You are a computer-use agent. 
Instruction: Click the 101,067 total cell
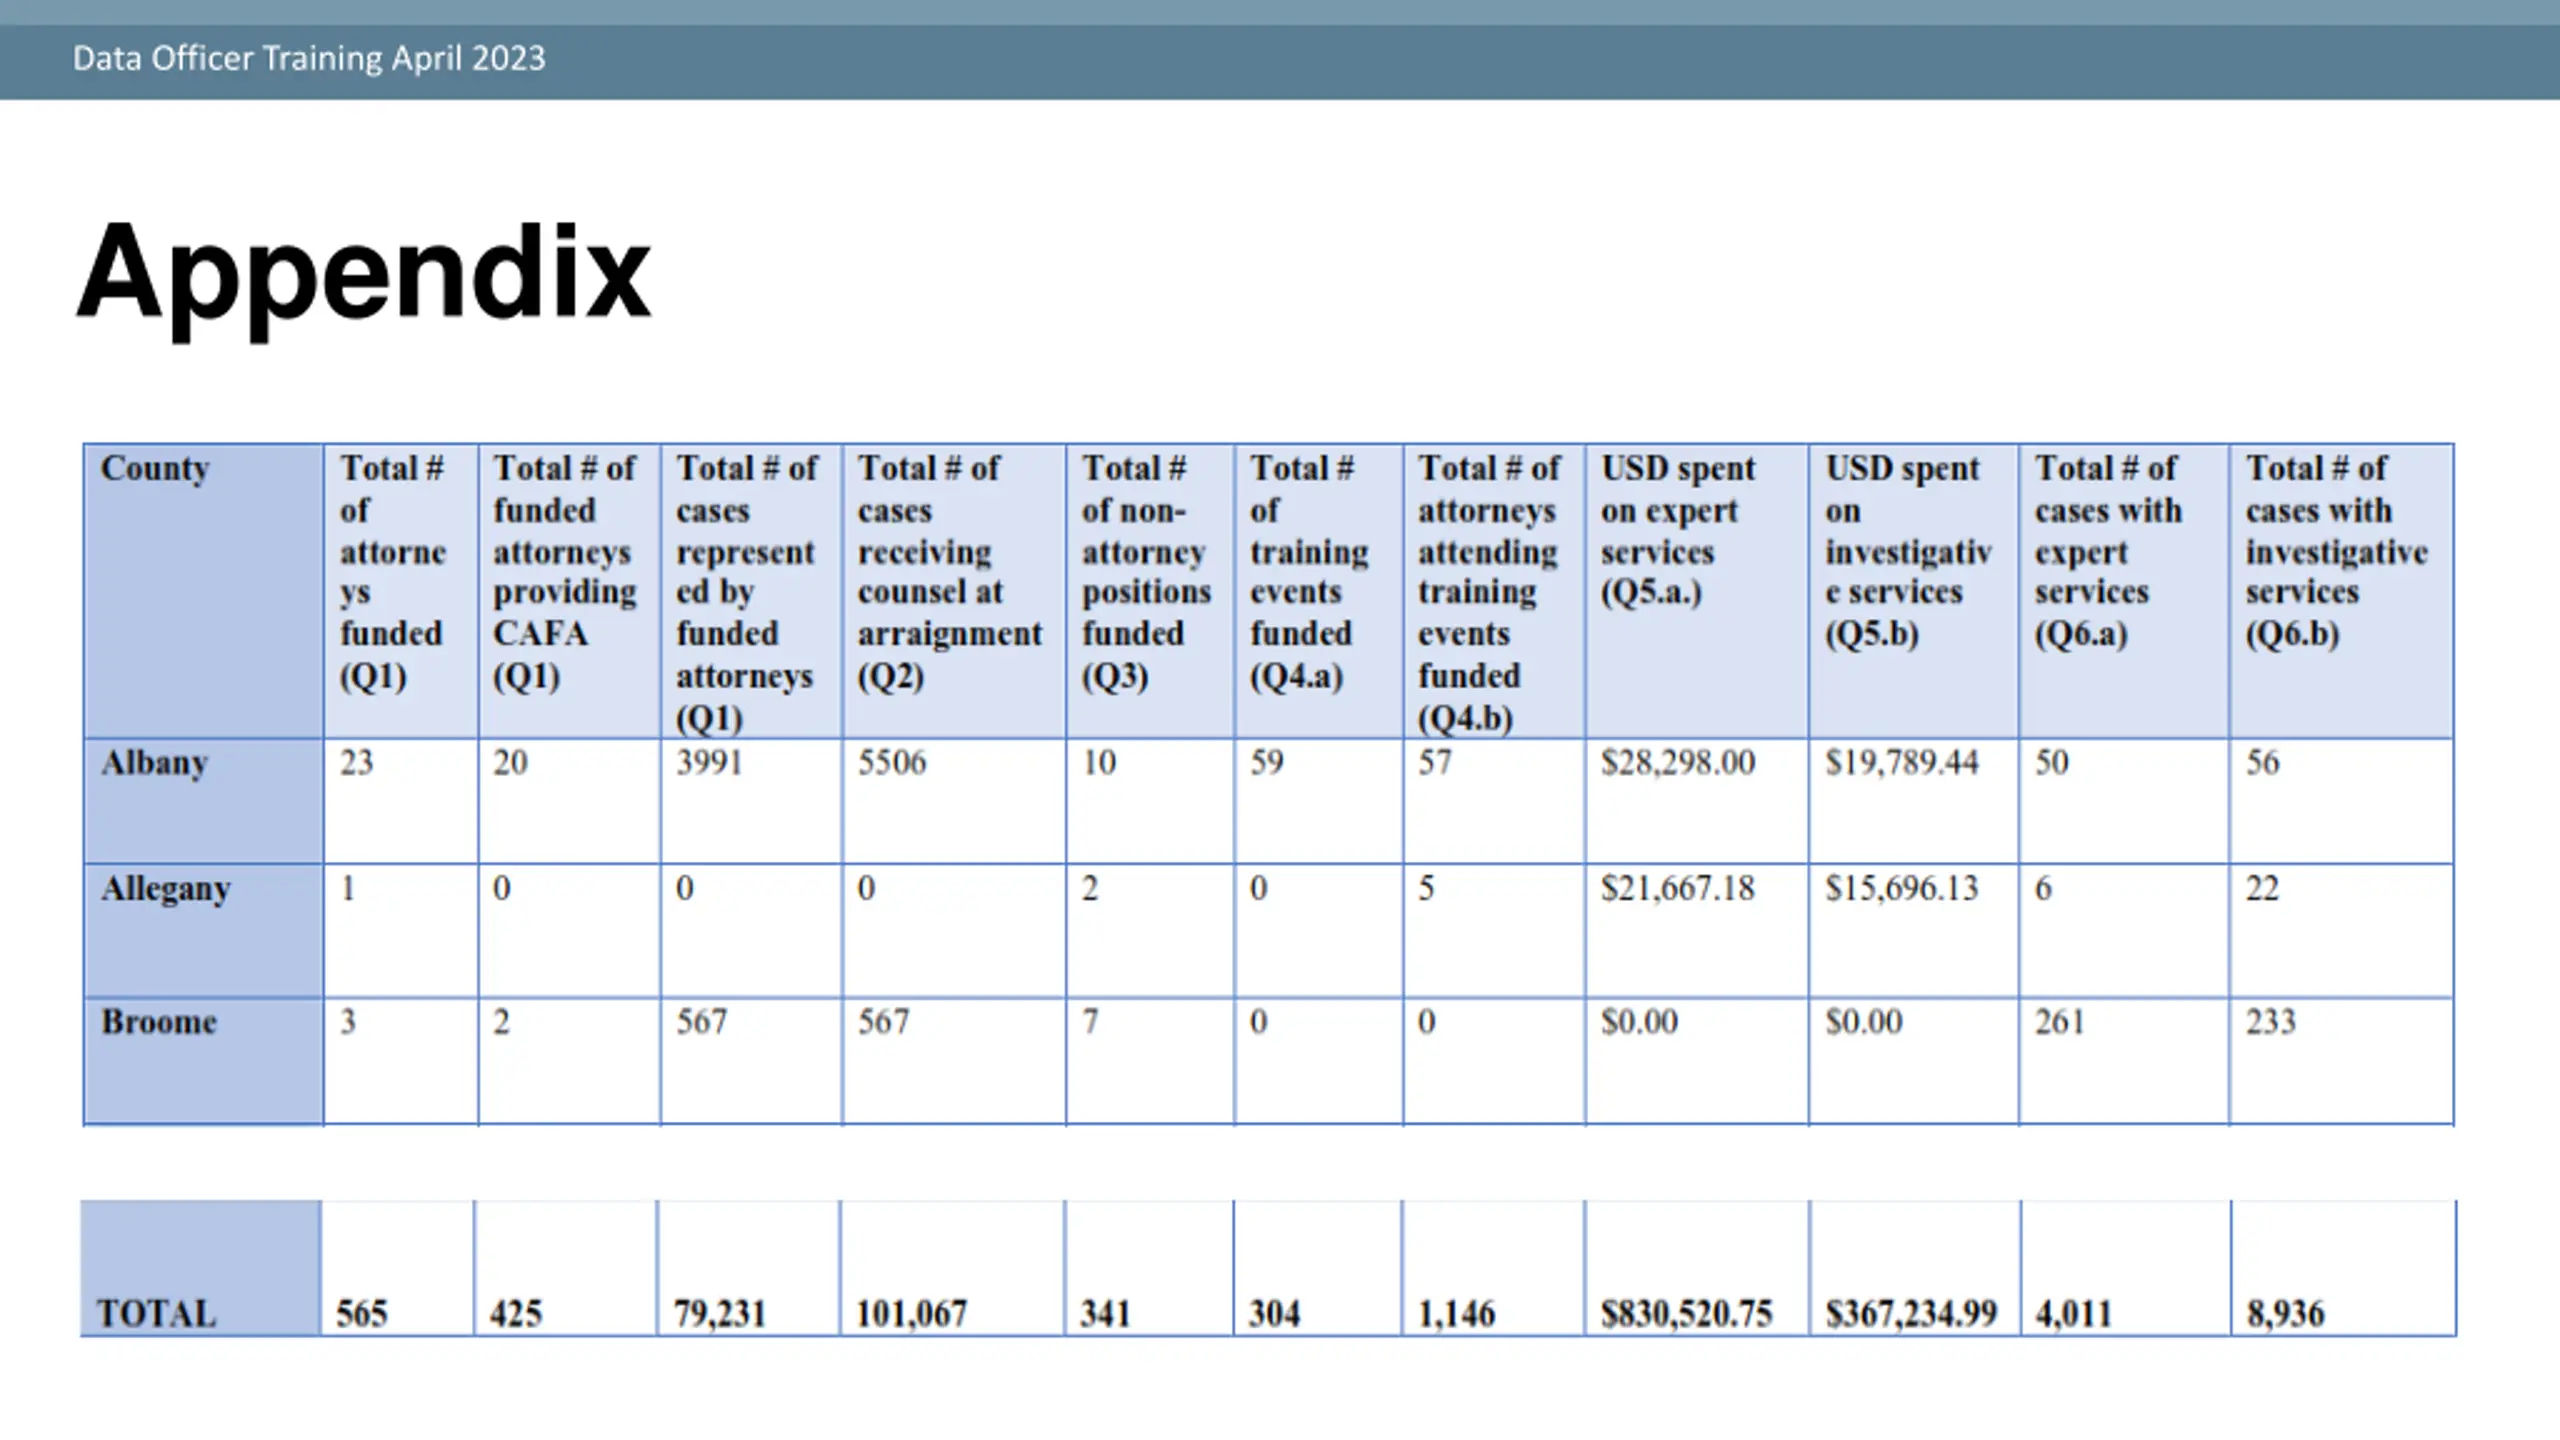[911, 1313]
